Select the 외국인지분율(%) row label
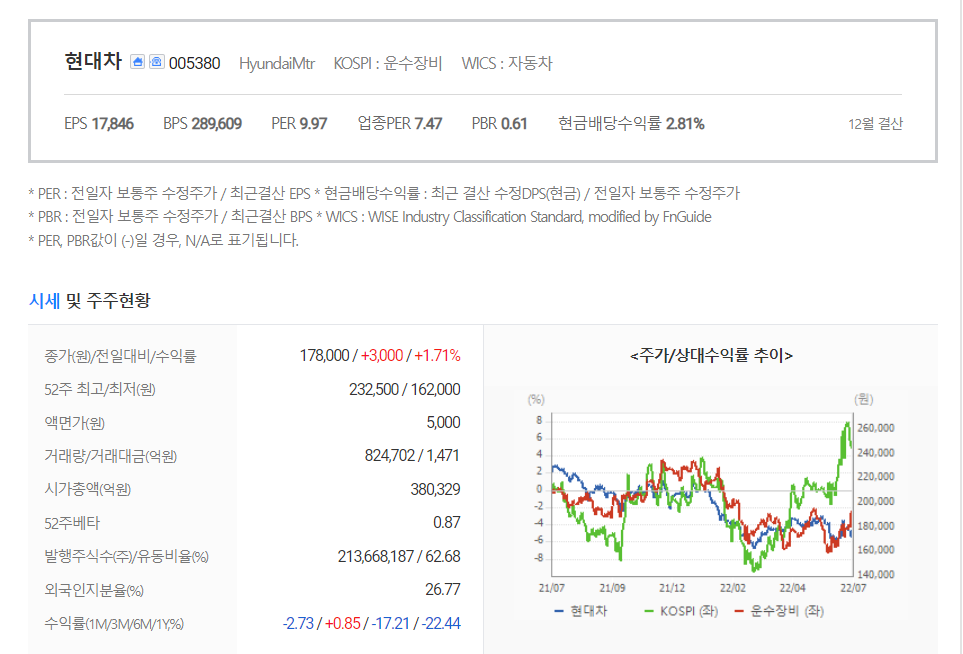 pos(94,591)
